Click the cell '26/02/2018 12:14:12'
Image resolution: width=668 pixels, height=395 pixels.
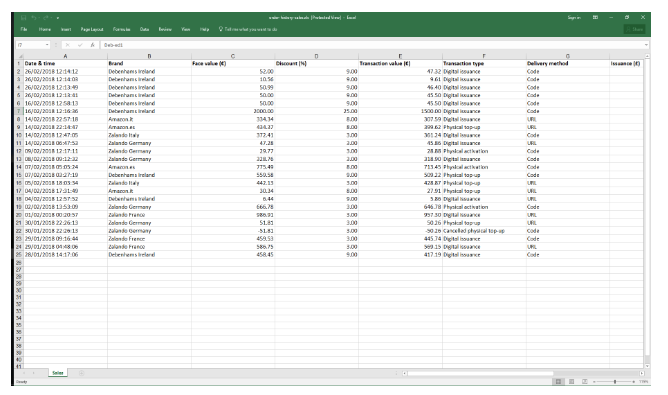(x=65, y=72)
